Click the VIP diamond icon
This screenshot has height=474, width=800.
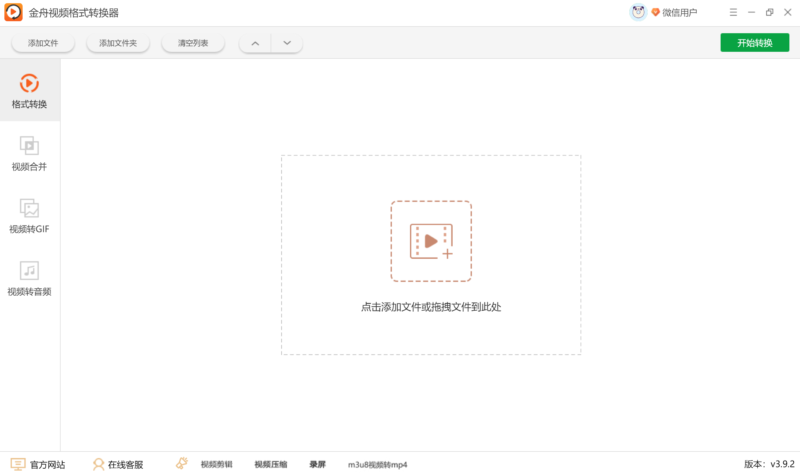[x=656, y=13]
